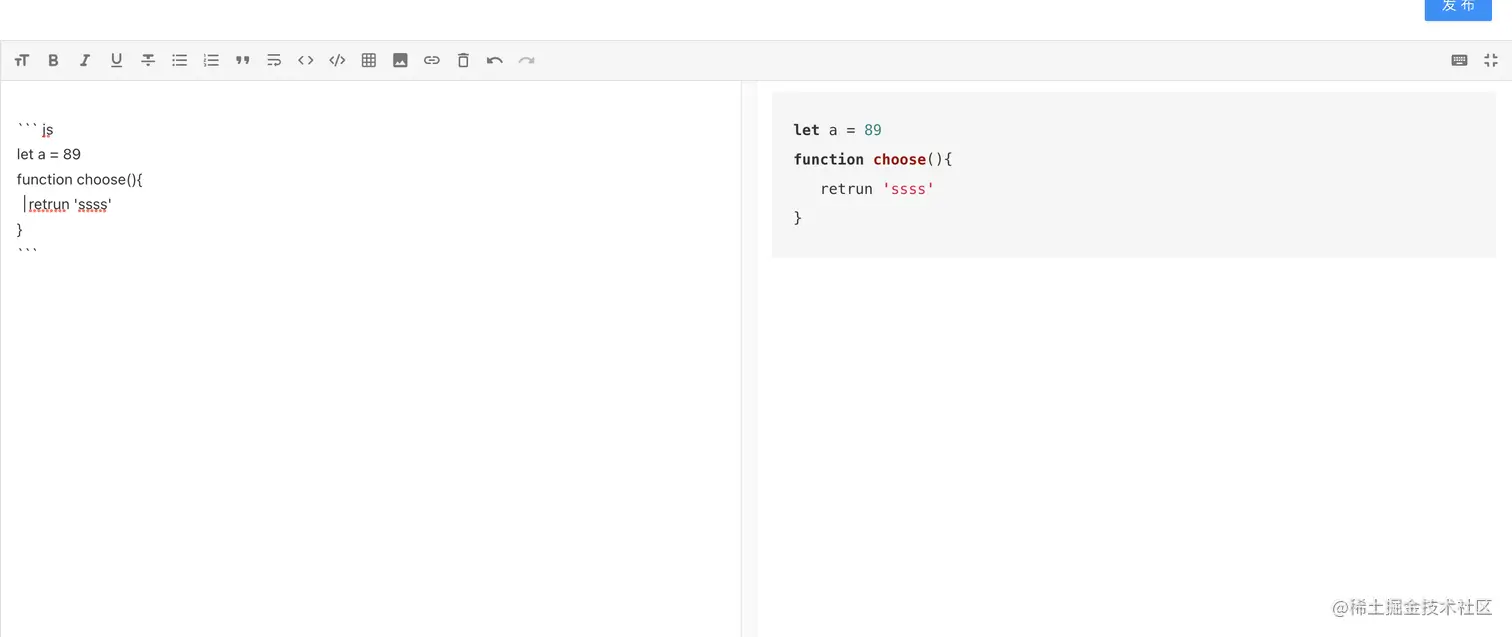
Task: Toggle fullscreen editor mode
Action: (1491, 60)
